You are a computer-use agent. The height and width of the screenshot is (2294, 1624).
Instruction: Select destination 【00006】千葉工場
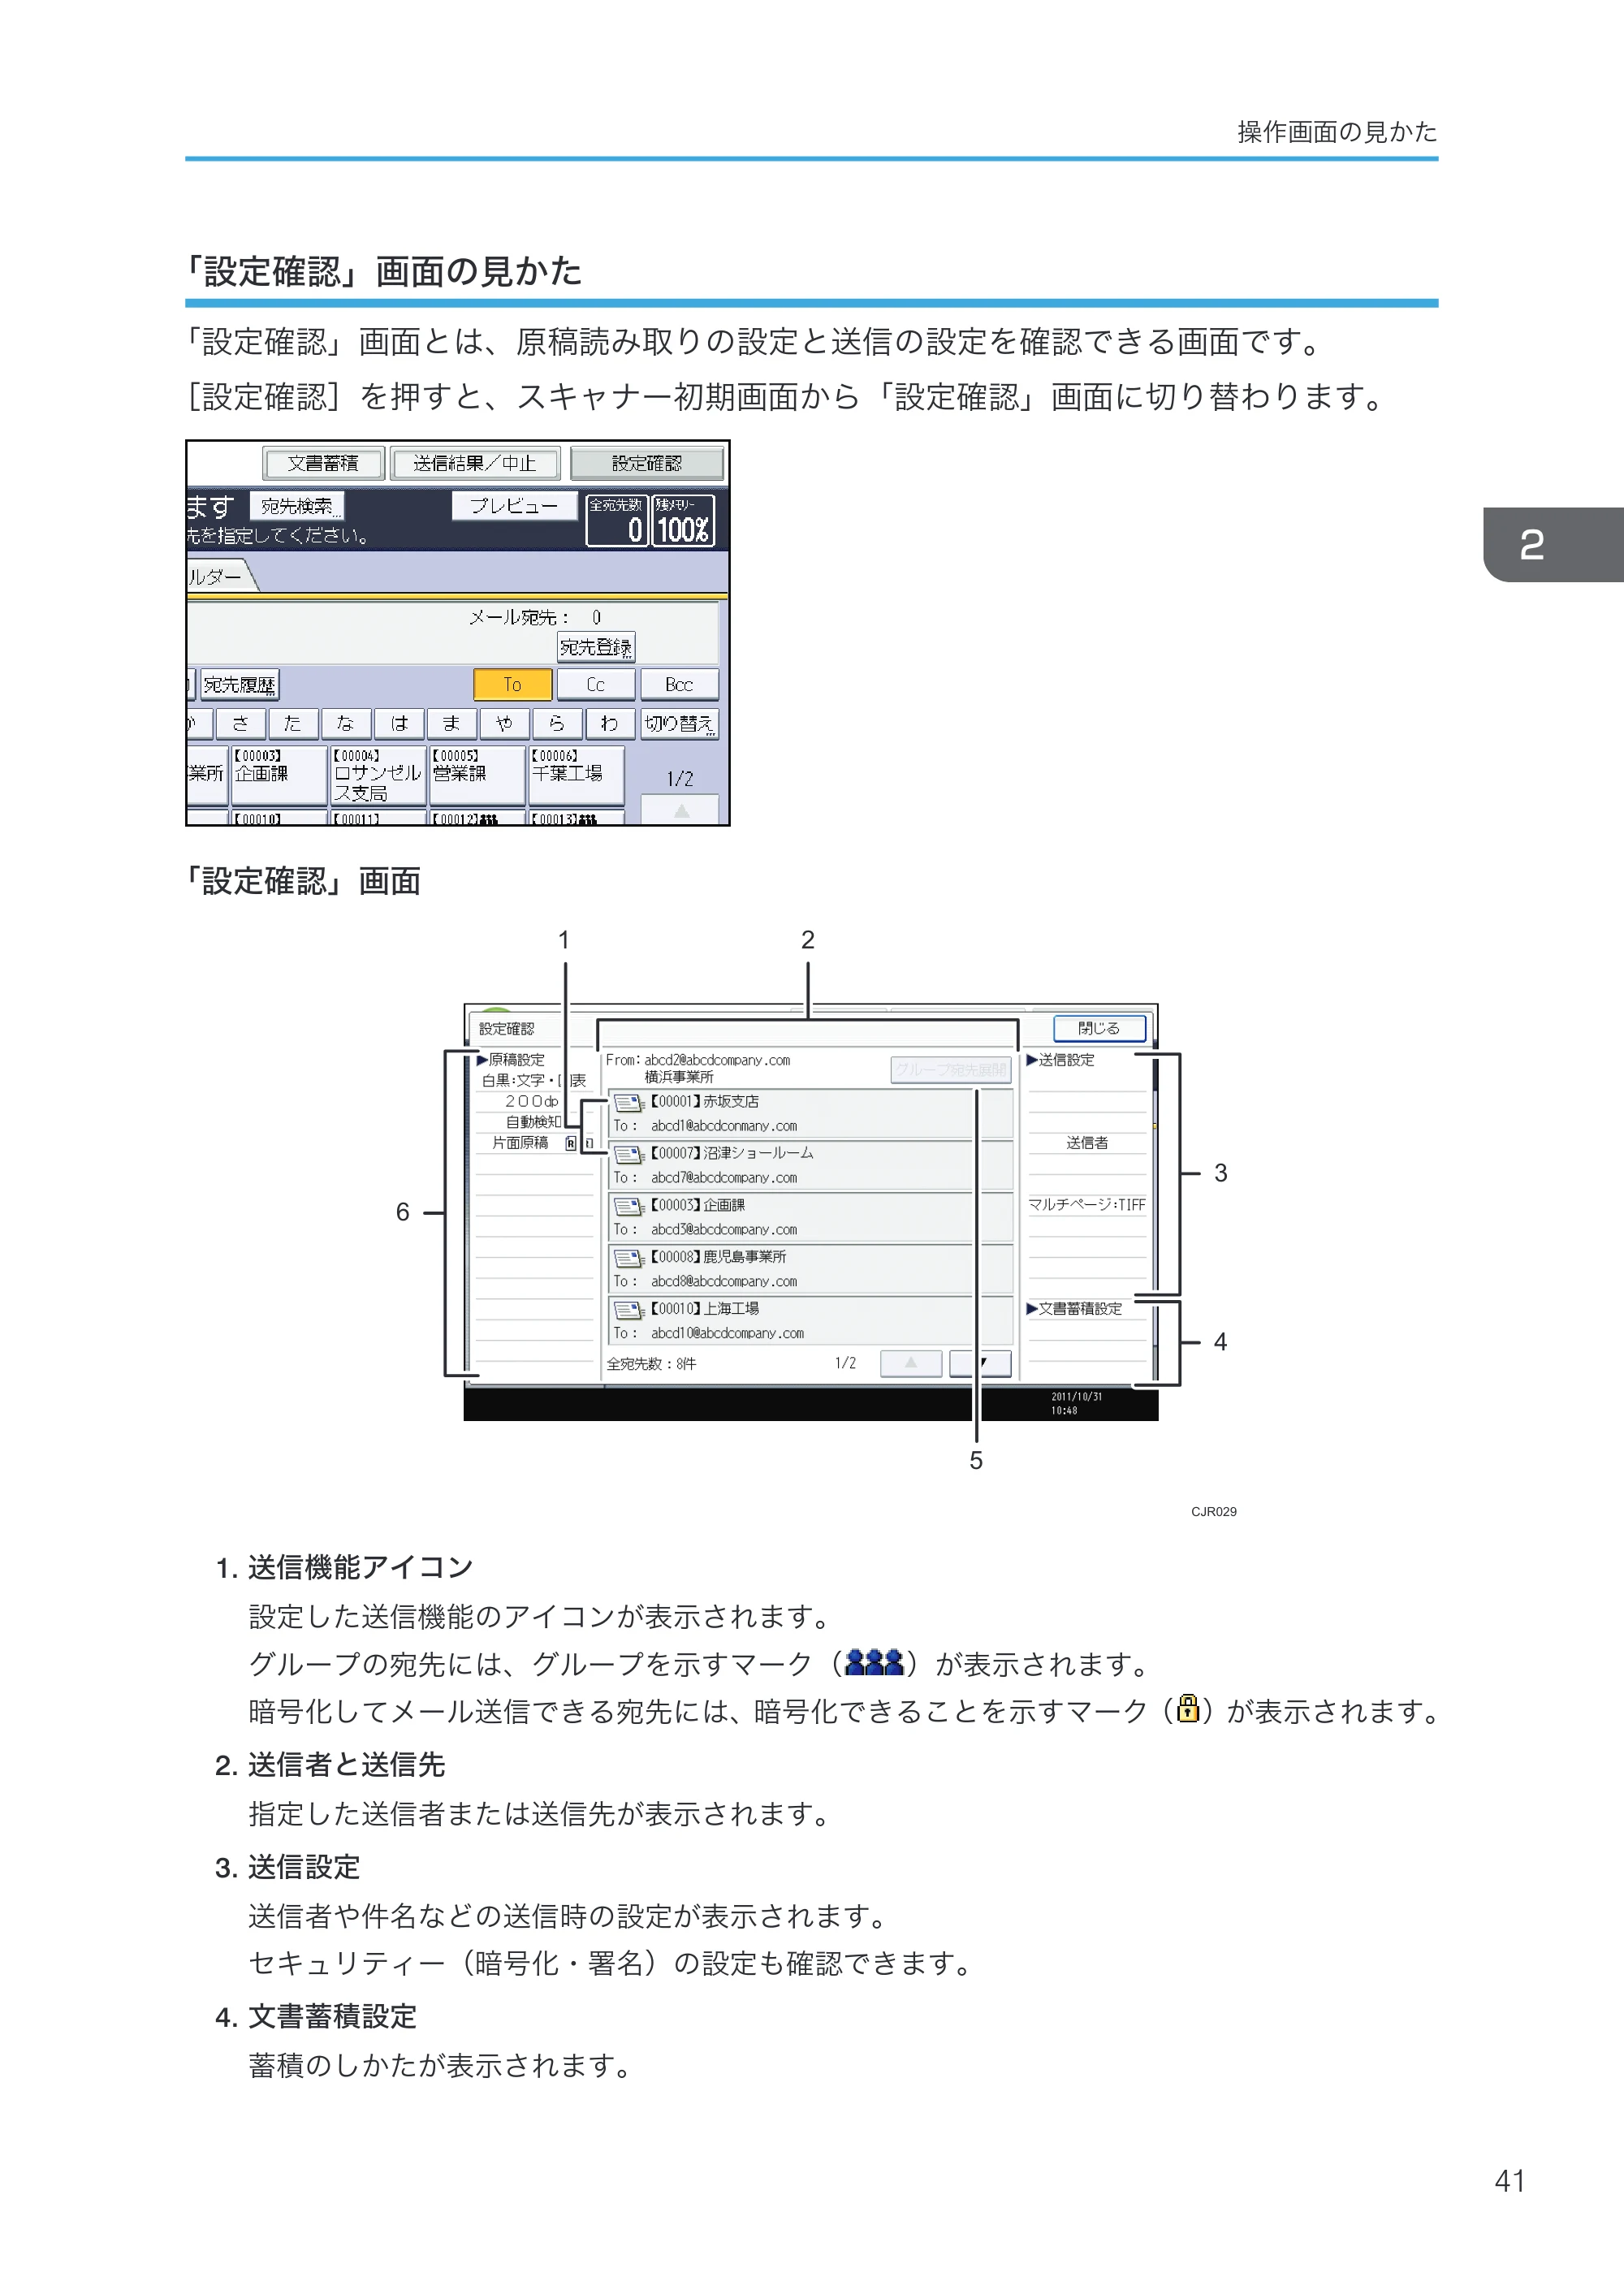coord(576,775)
